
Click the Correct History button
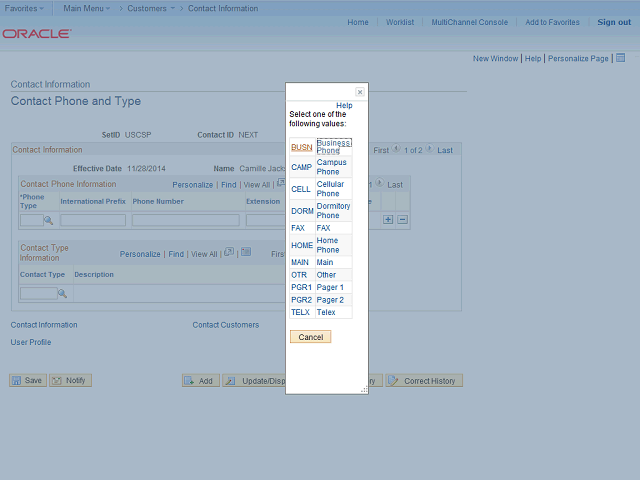pyautogui.click(x=424, y=381)
